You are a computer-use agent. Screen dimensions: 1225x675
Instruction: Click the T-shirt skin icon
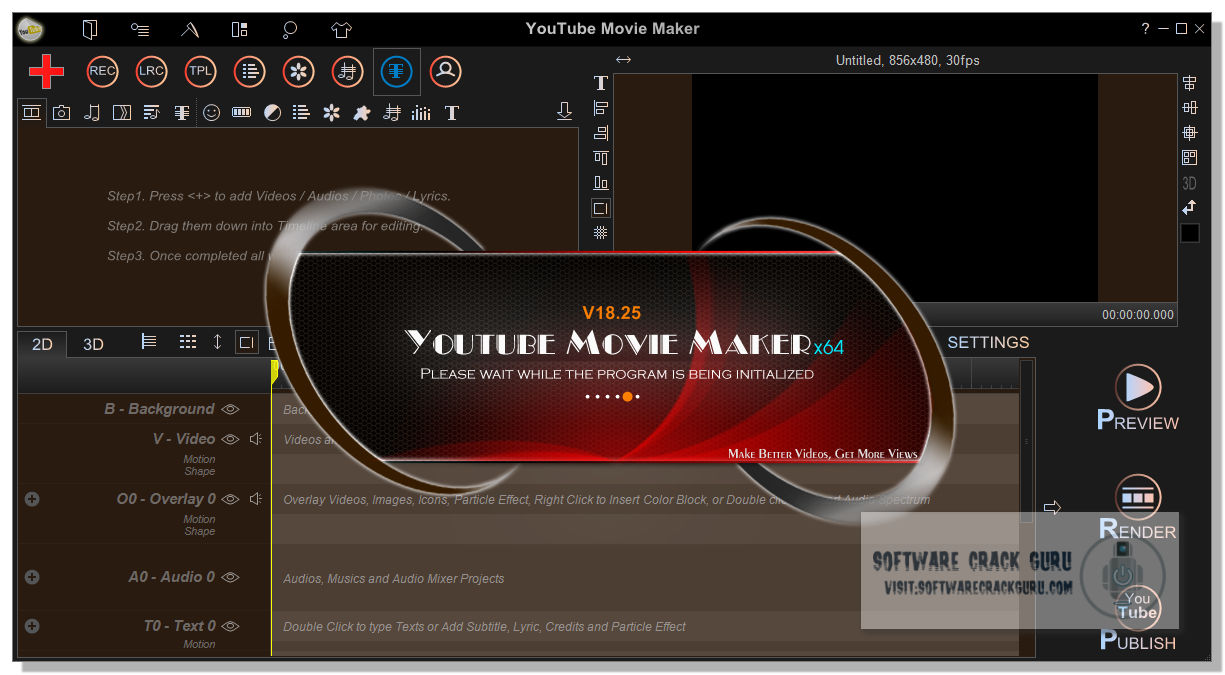[341, 29]
